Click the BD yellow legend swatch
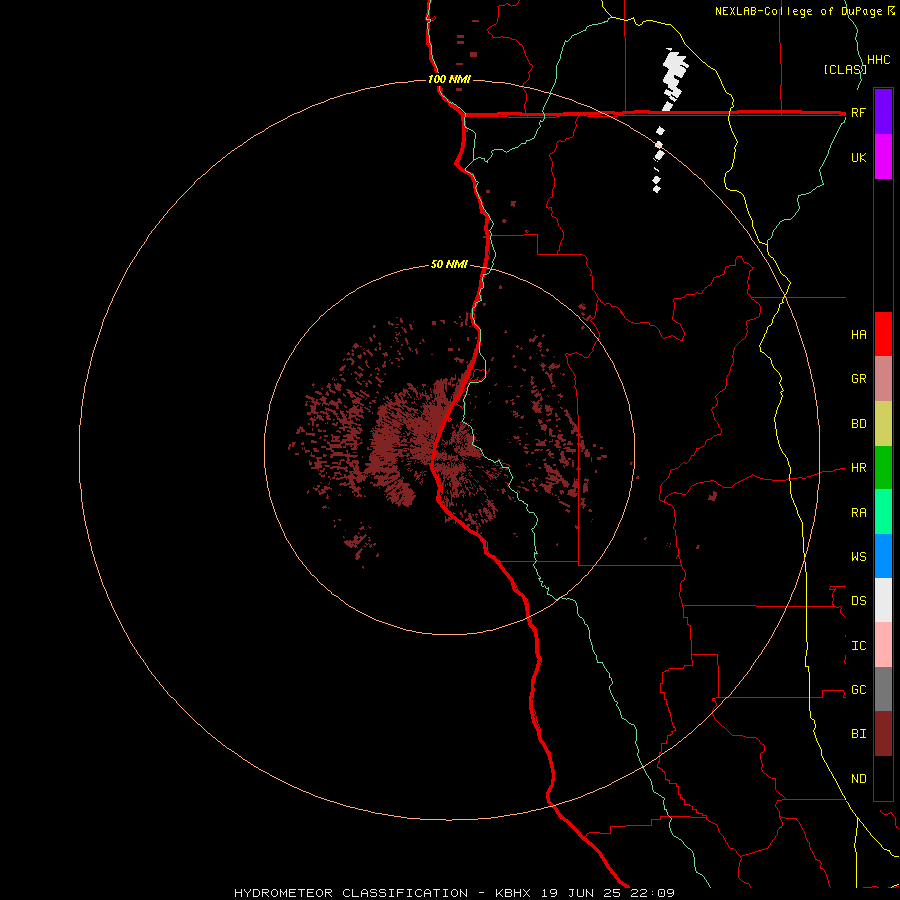This screenshot has width=900, height=900. coord(883,424)
